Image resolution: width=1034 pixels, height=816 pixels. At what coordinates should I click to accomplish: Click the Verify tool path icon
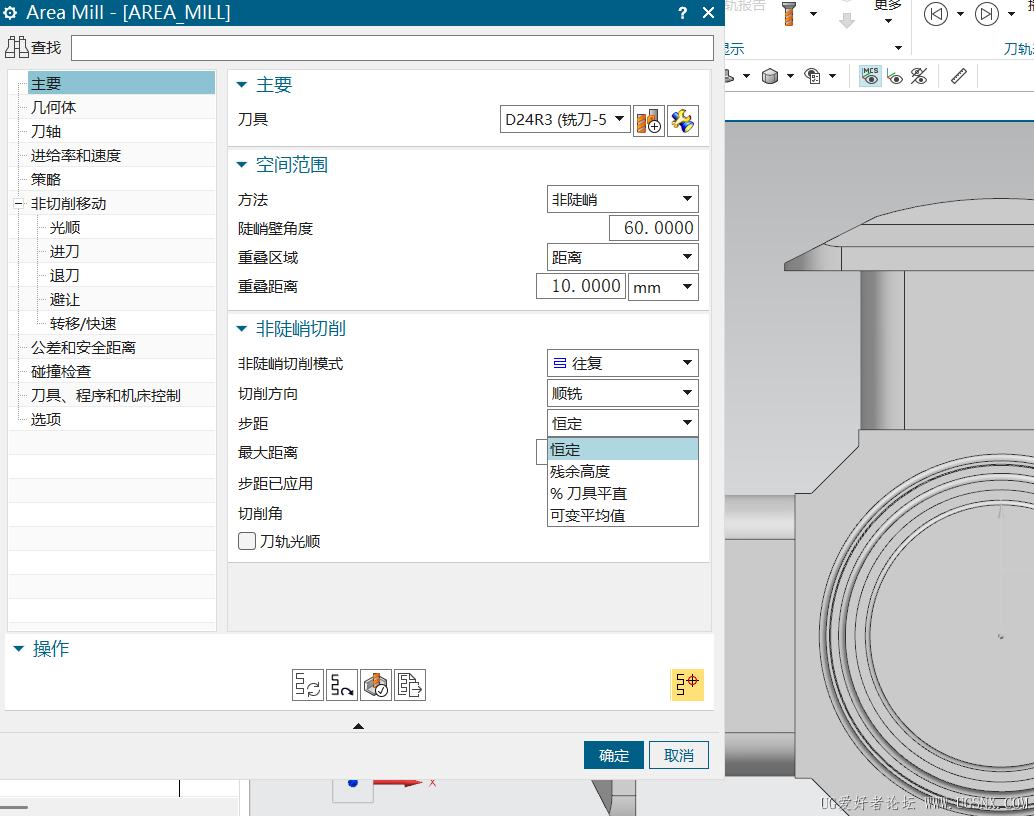(376, 685)
